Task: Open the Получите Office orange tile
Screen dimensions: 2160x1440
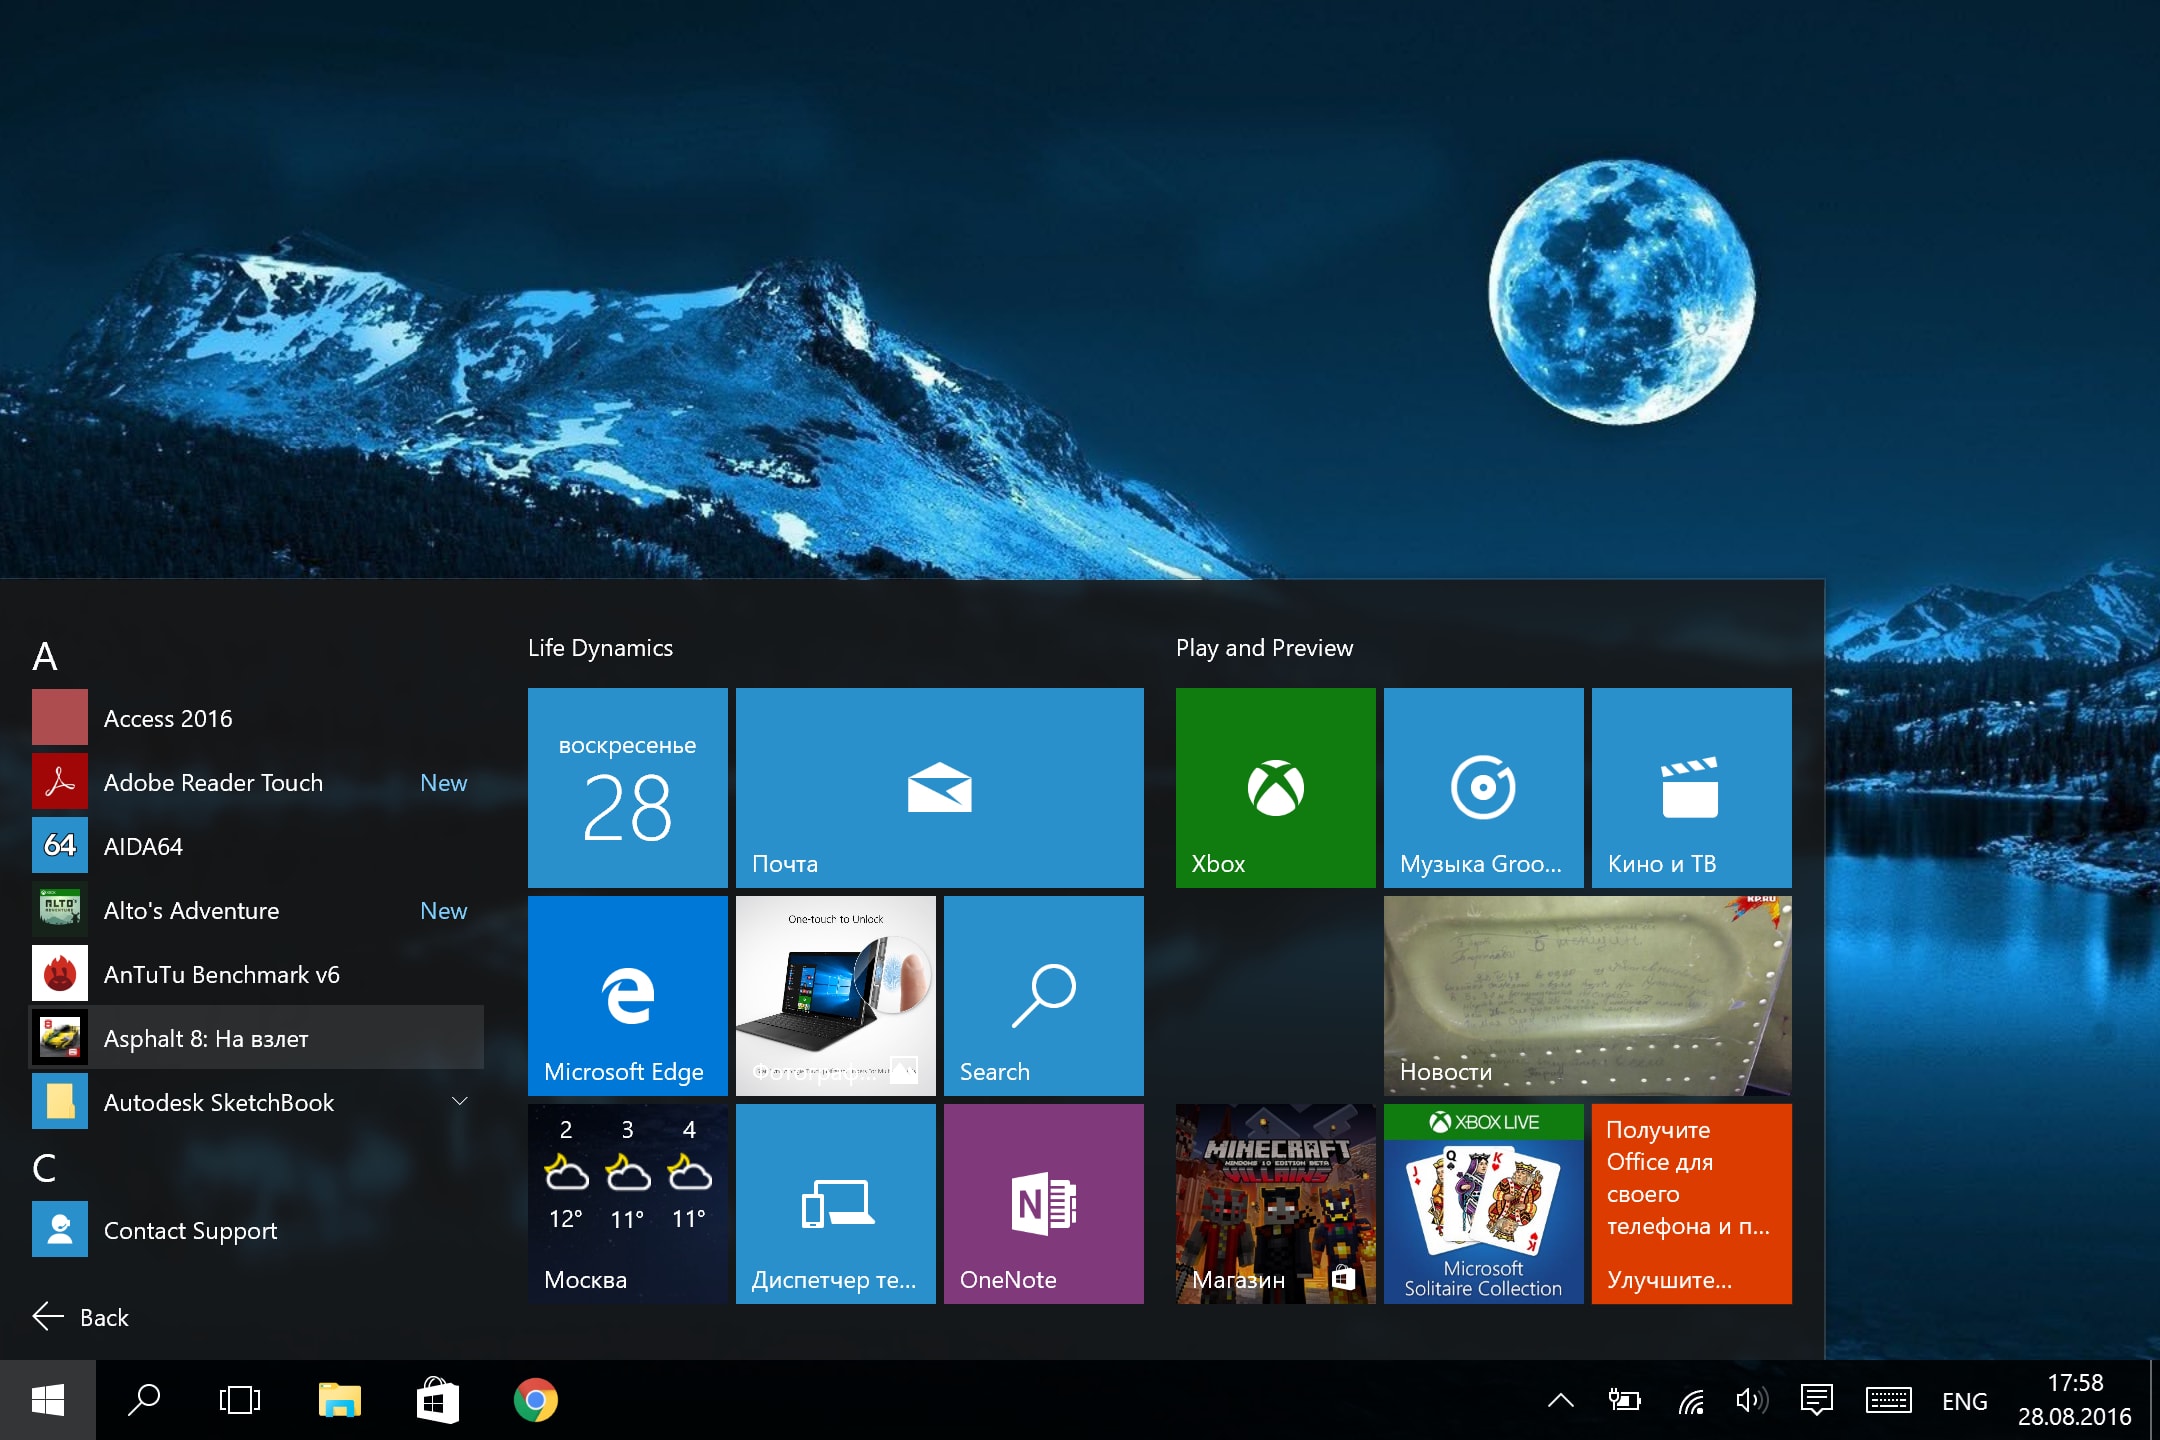Action: [1692, 1204]
